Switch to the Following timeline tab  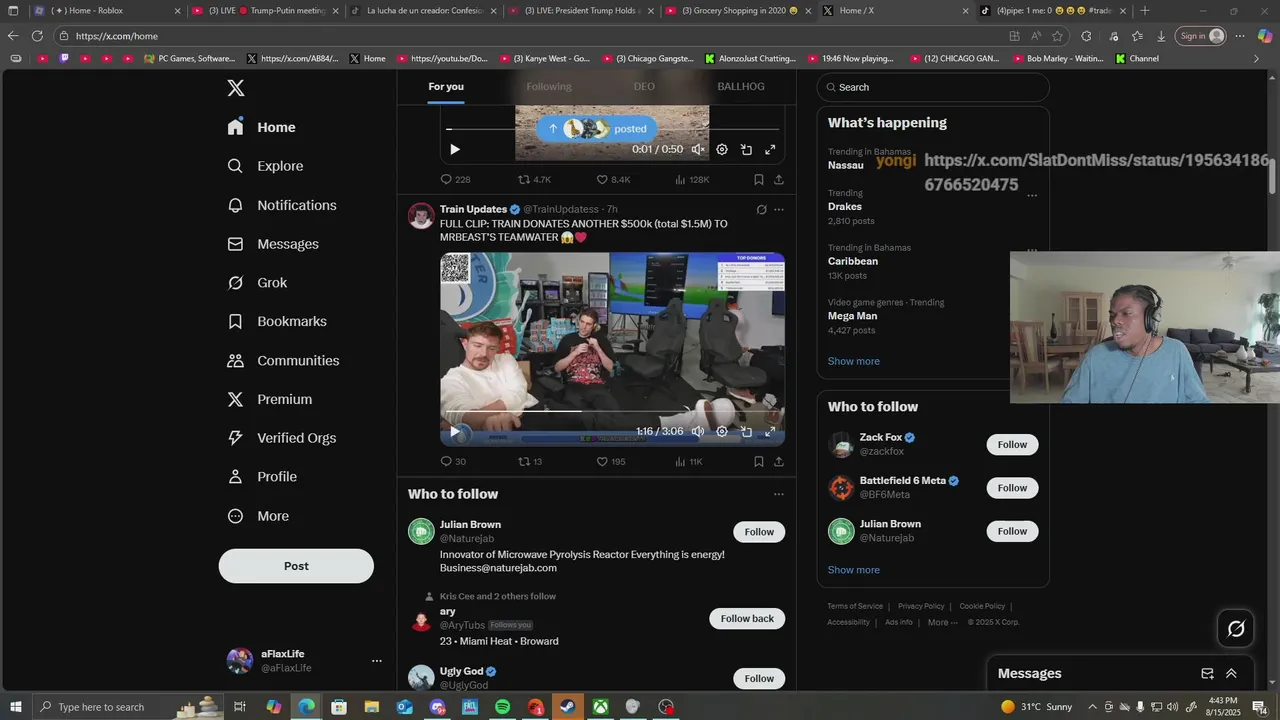pyautogui.click(x=549, y=87)
